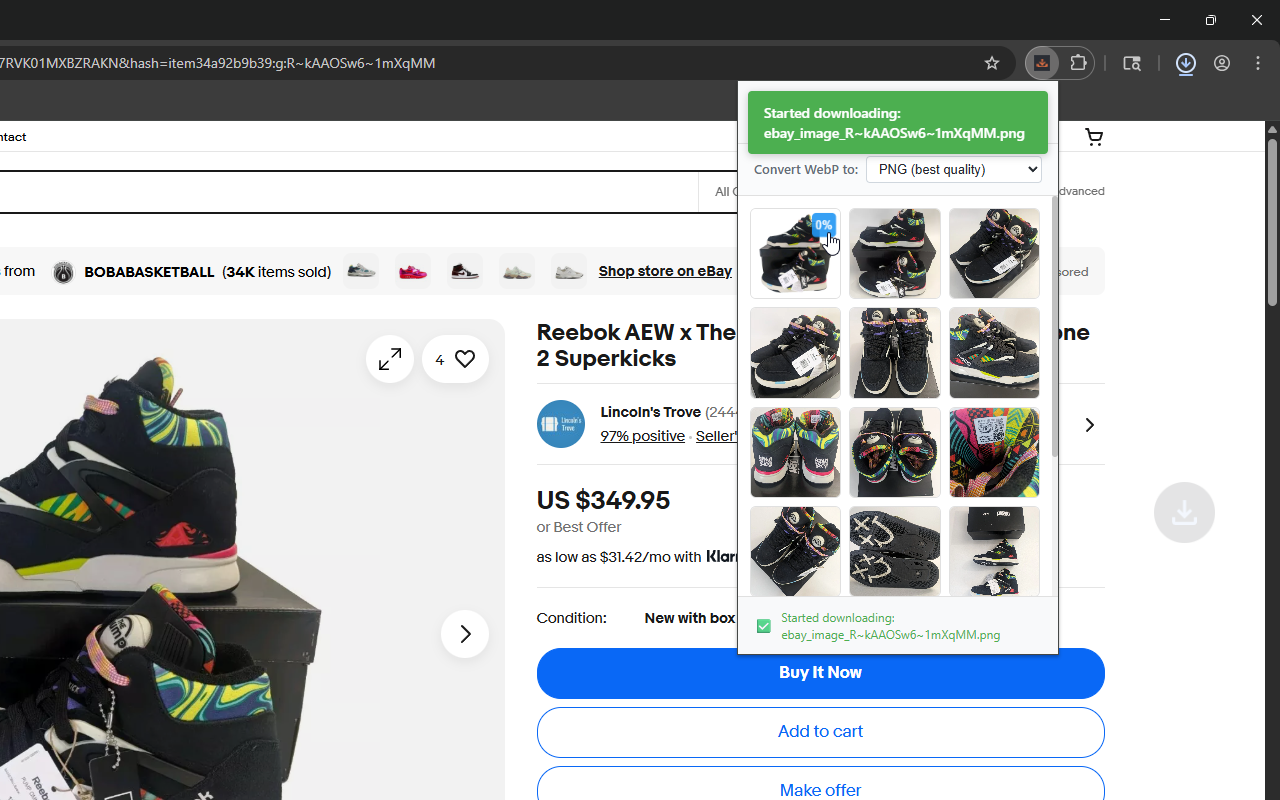Download the first shoe thumbnail in the popup
1280x800 pixels.
[795, 253]
